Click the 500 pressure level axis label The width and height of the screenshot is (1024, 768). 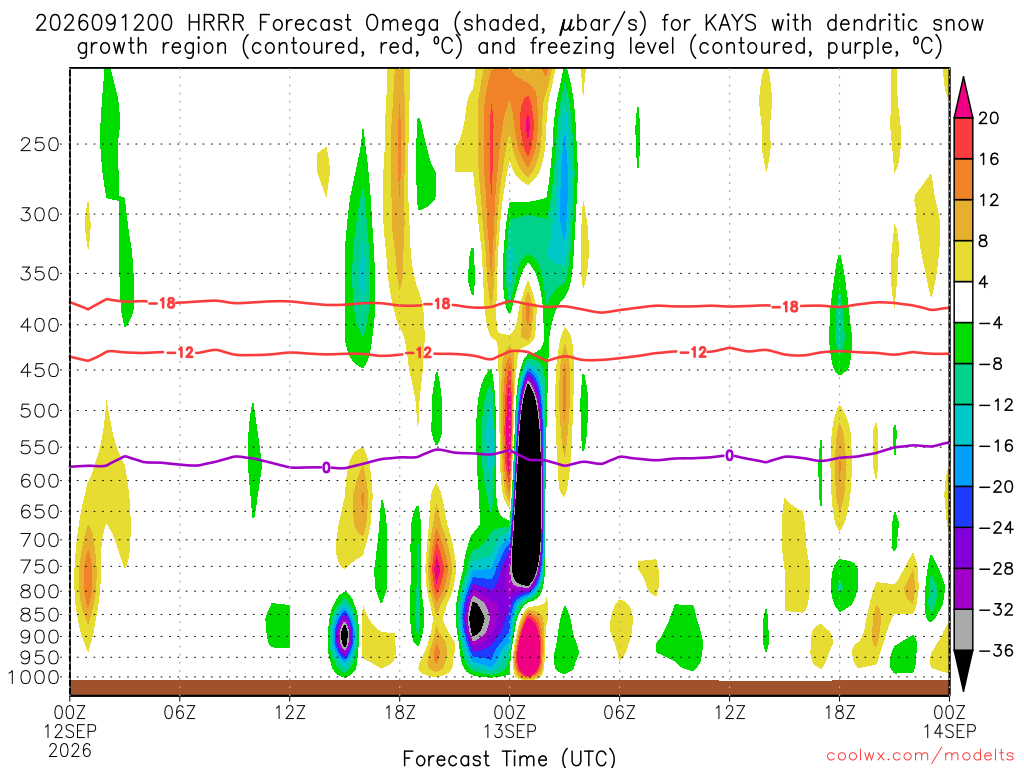click(x=40, y=411)
